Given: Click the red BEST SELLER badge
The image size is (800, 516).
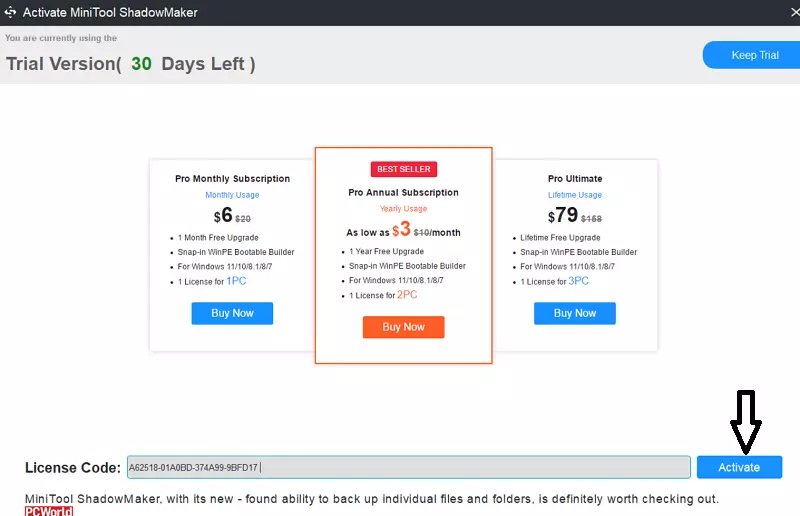Looking at the screenshot, I should tap(404, 169).
